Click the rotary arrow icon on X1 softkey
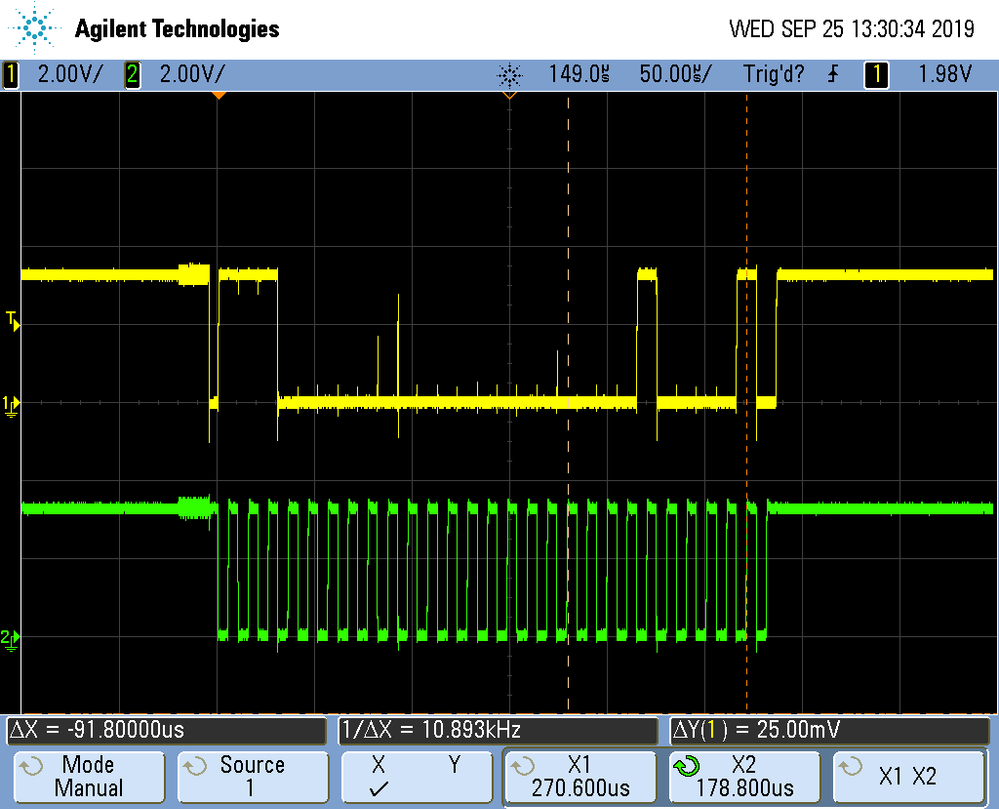This screenshot has width=999, height=809. click(x=522, y=766)
